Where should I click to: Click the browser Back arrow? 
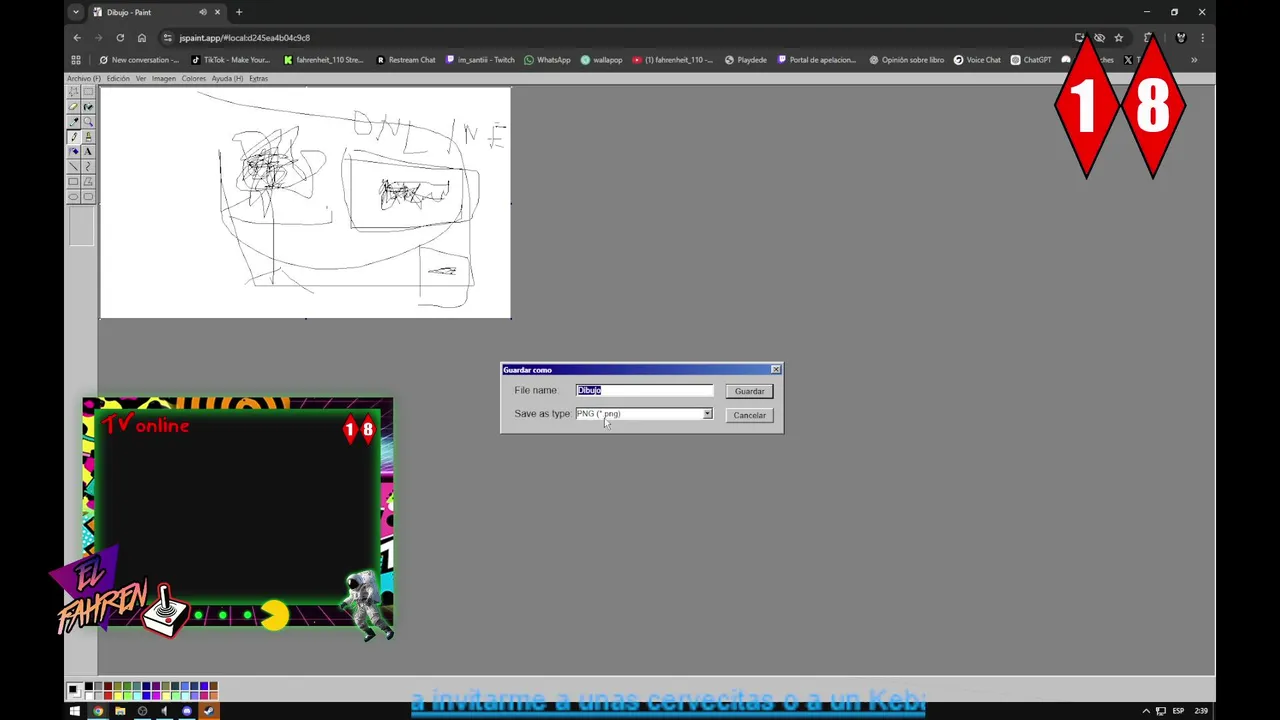[77, 38]
